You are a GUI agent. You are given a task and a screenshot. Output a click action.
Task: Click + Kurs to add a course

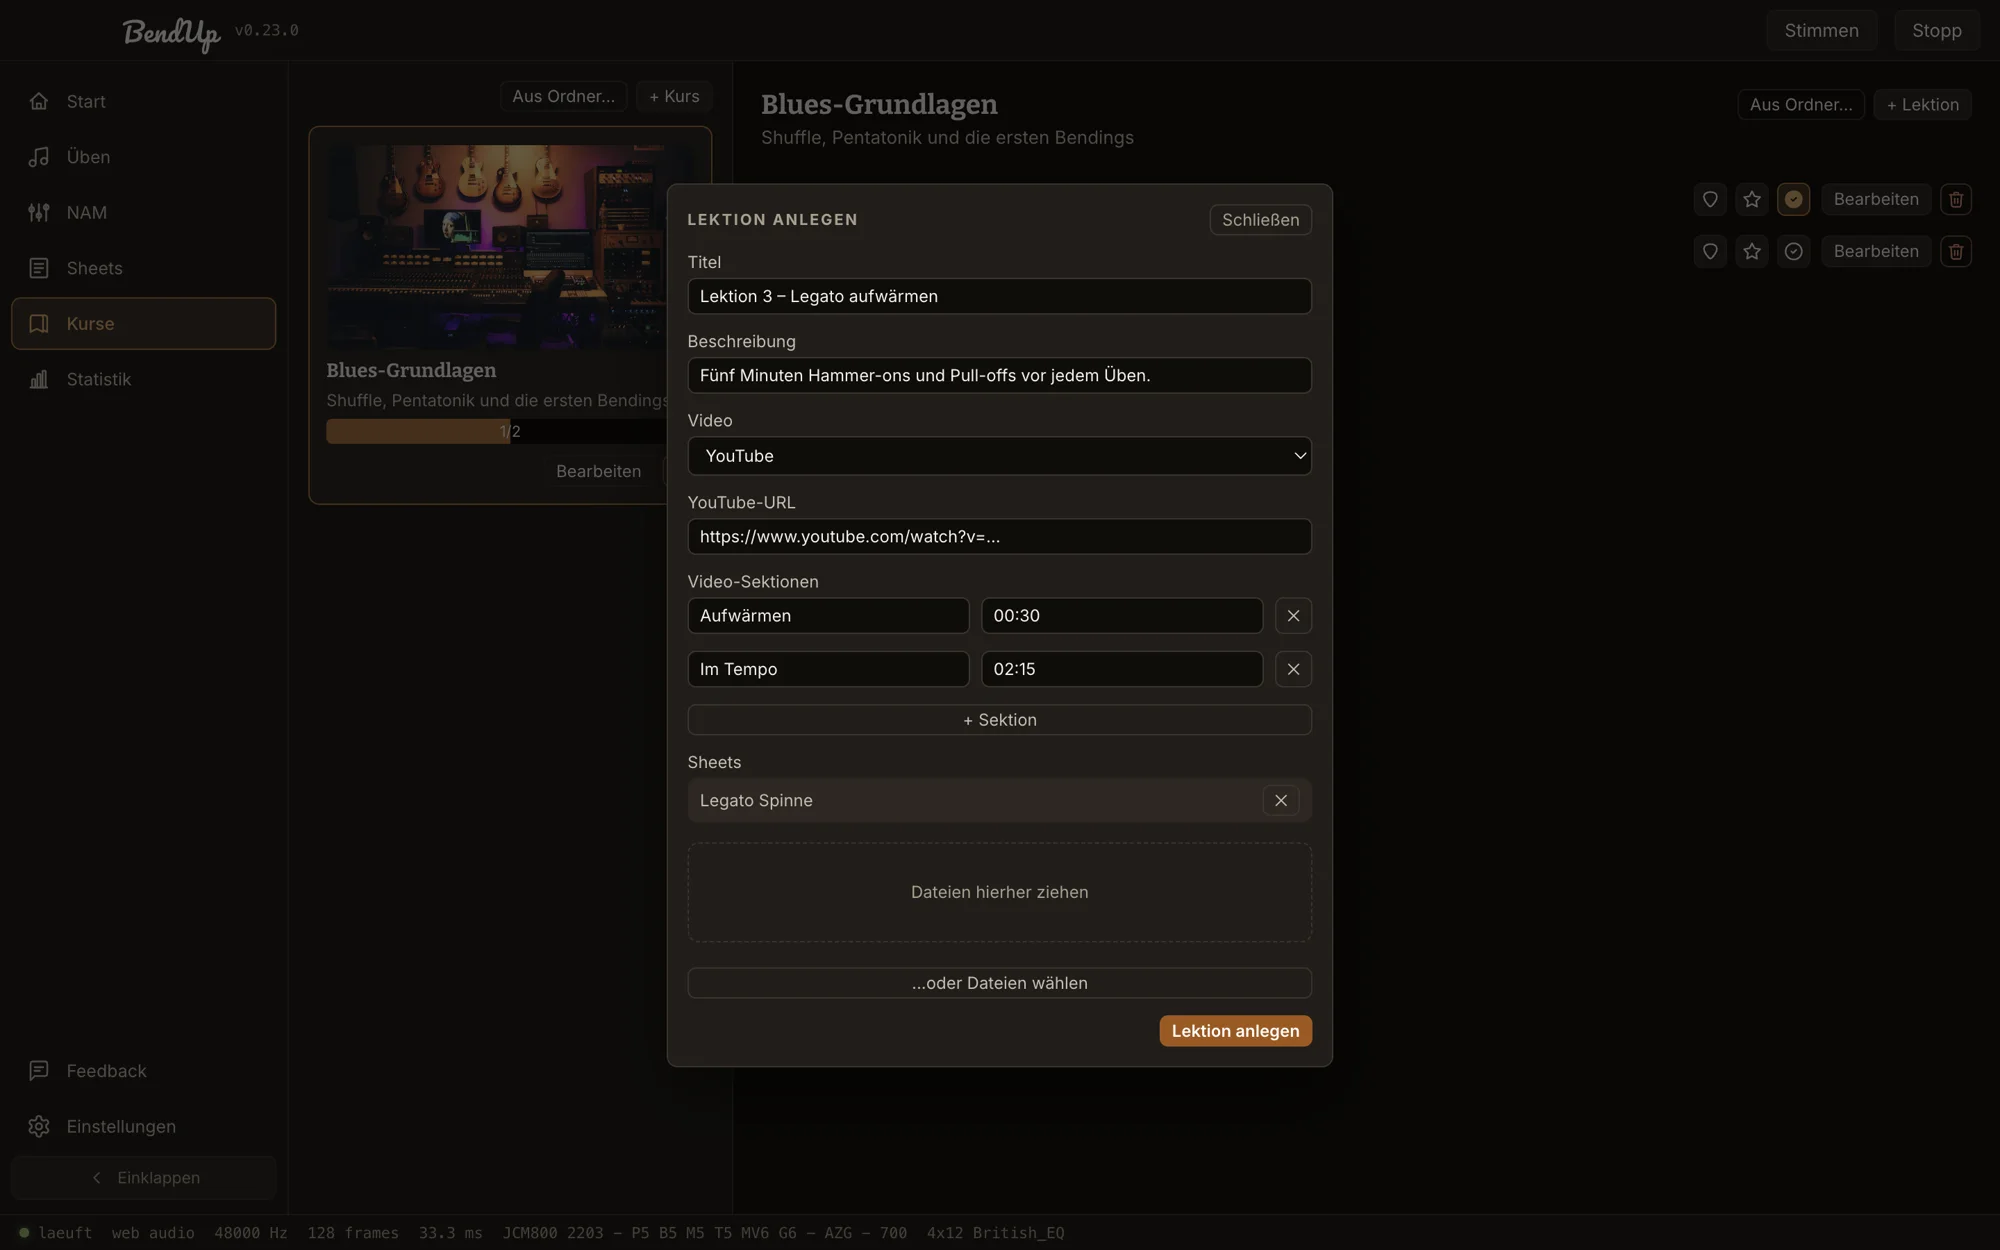click(x=674, y=96)
